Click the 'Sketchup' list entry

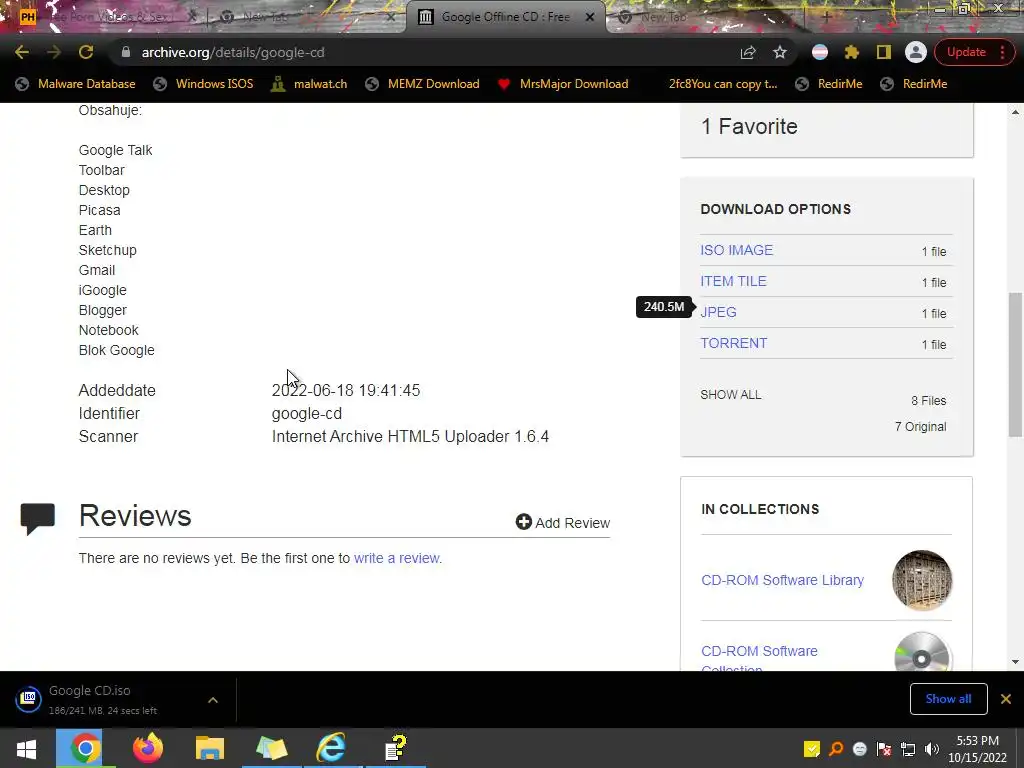(x=108, y=250)
